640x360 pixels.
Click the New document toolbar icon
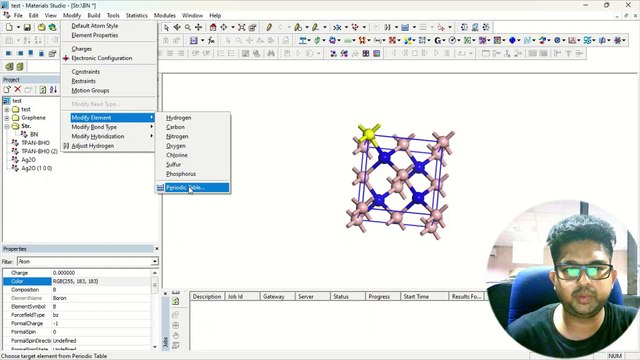coord(9,27)
